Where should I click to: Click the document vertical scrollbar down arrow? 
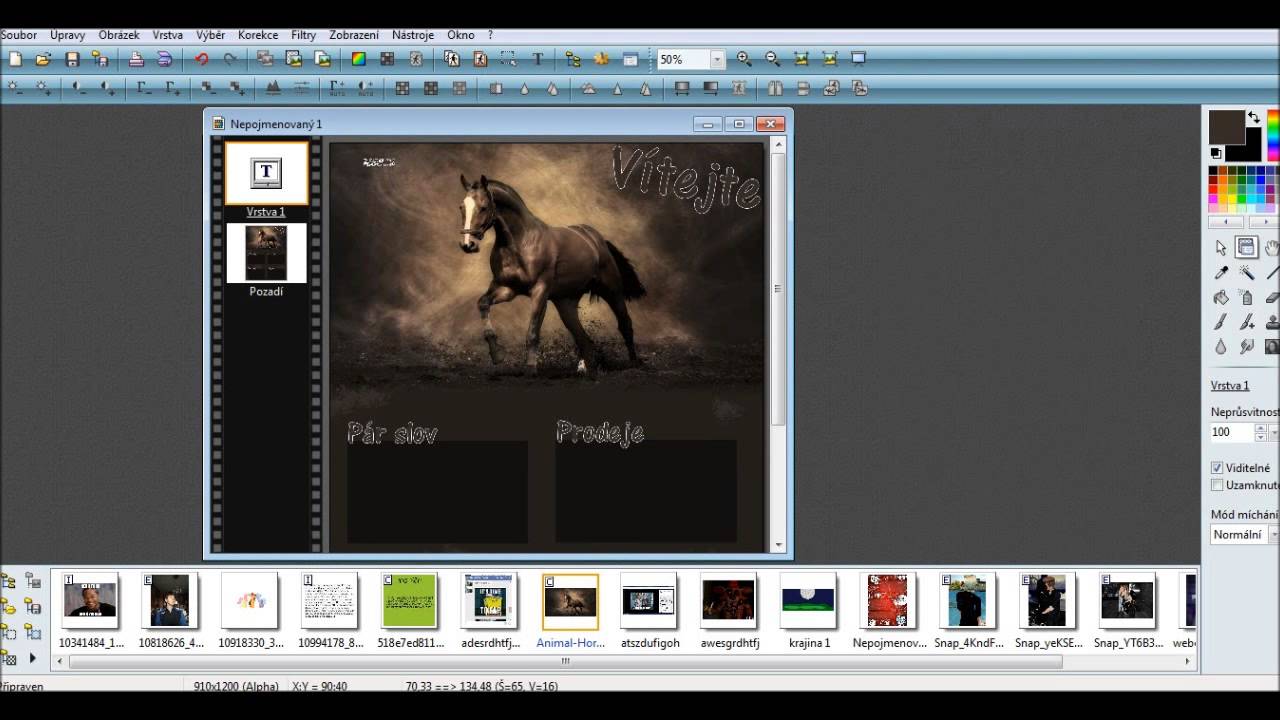click(x=779, y=545)
